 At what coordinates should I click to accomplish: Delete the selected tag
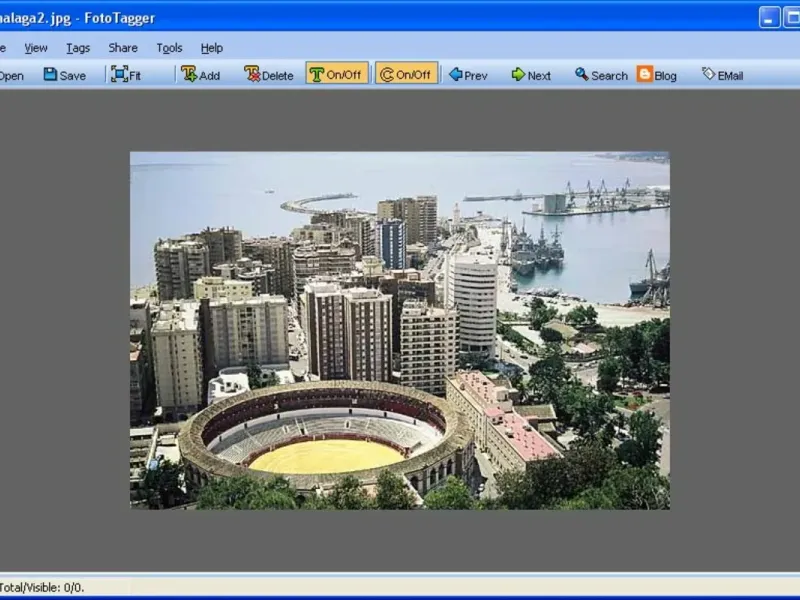point(268,75)
